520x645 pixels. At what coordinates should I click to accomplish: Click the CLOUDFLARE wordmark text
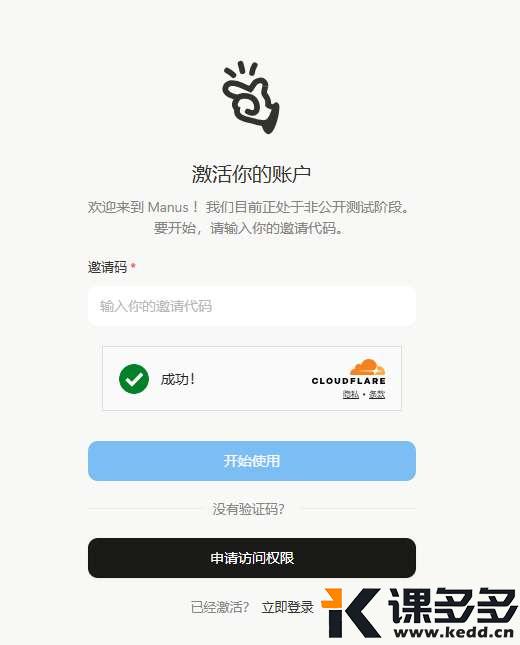click(349, 381)
